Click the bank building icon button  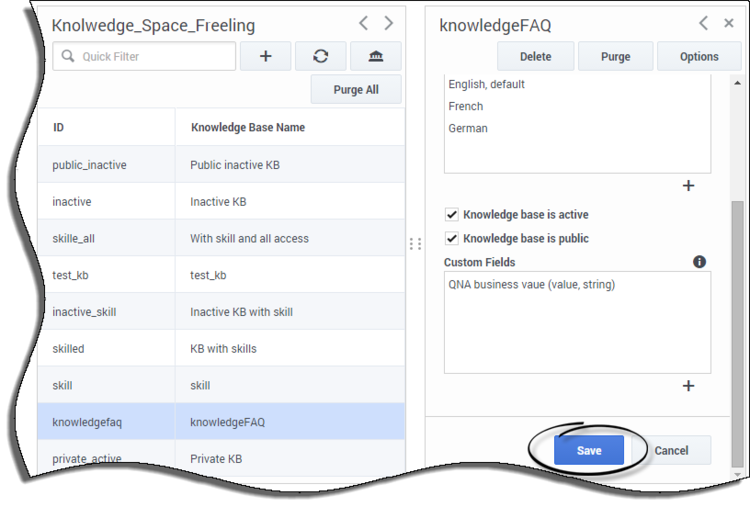pos(375,56)
